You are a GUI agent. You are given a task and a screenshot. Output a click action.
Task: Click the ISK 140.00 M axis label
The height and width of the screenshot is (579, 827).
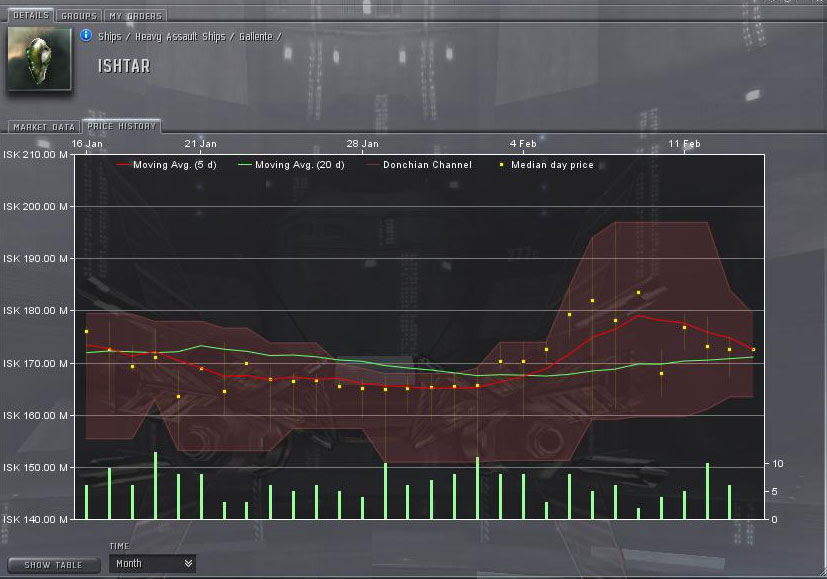[35, 519]
